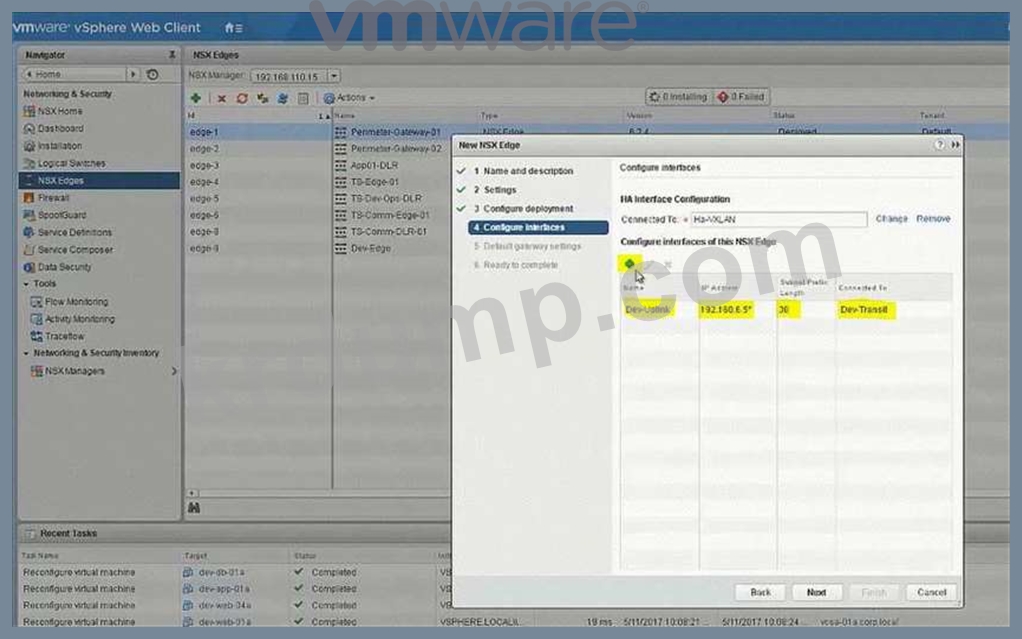Select wizard step 4 Configure interfaces
Image resolution: width=1022 pixels, height=639 pixels.
538,228
